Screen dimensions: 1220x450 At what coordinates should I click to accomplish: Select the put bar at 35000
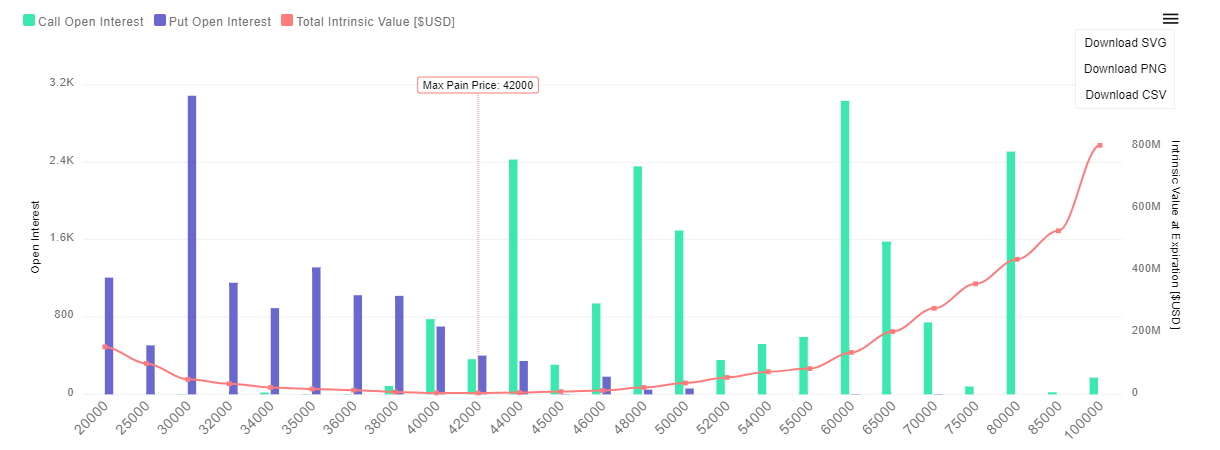click(316, 331)
